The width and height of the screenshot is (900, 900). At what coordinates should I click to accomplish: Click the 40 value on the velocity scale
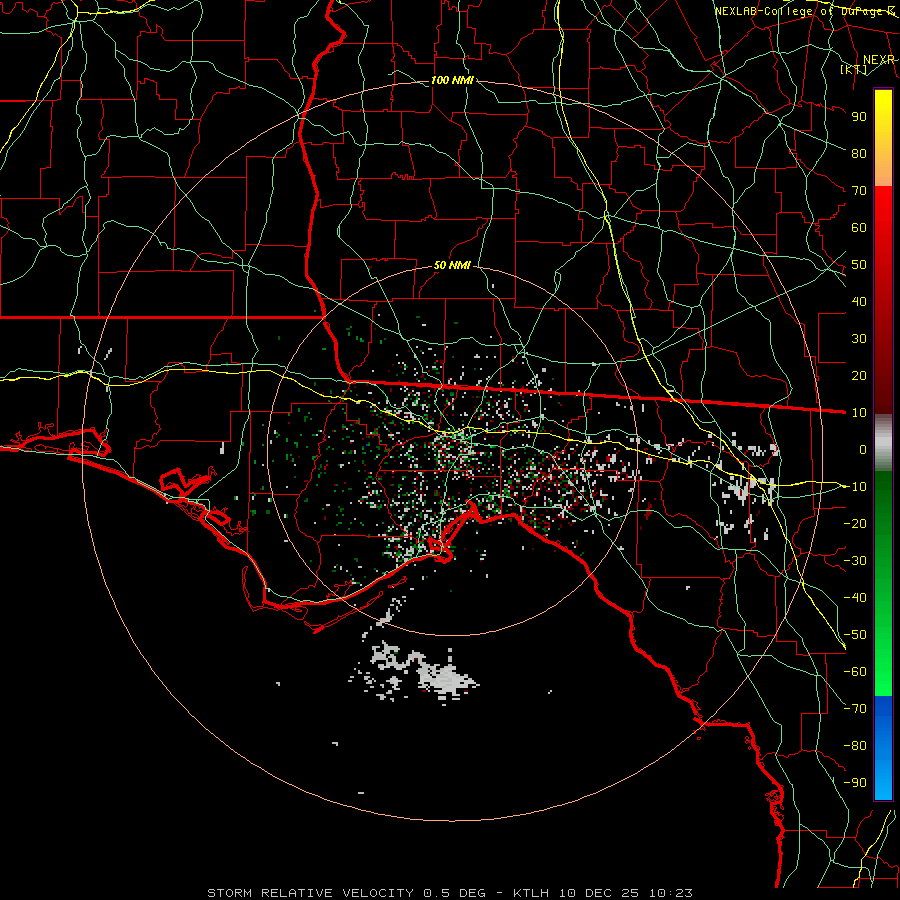click(x=859, y=301)
